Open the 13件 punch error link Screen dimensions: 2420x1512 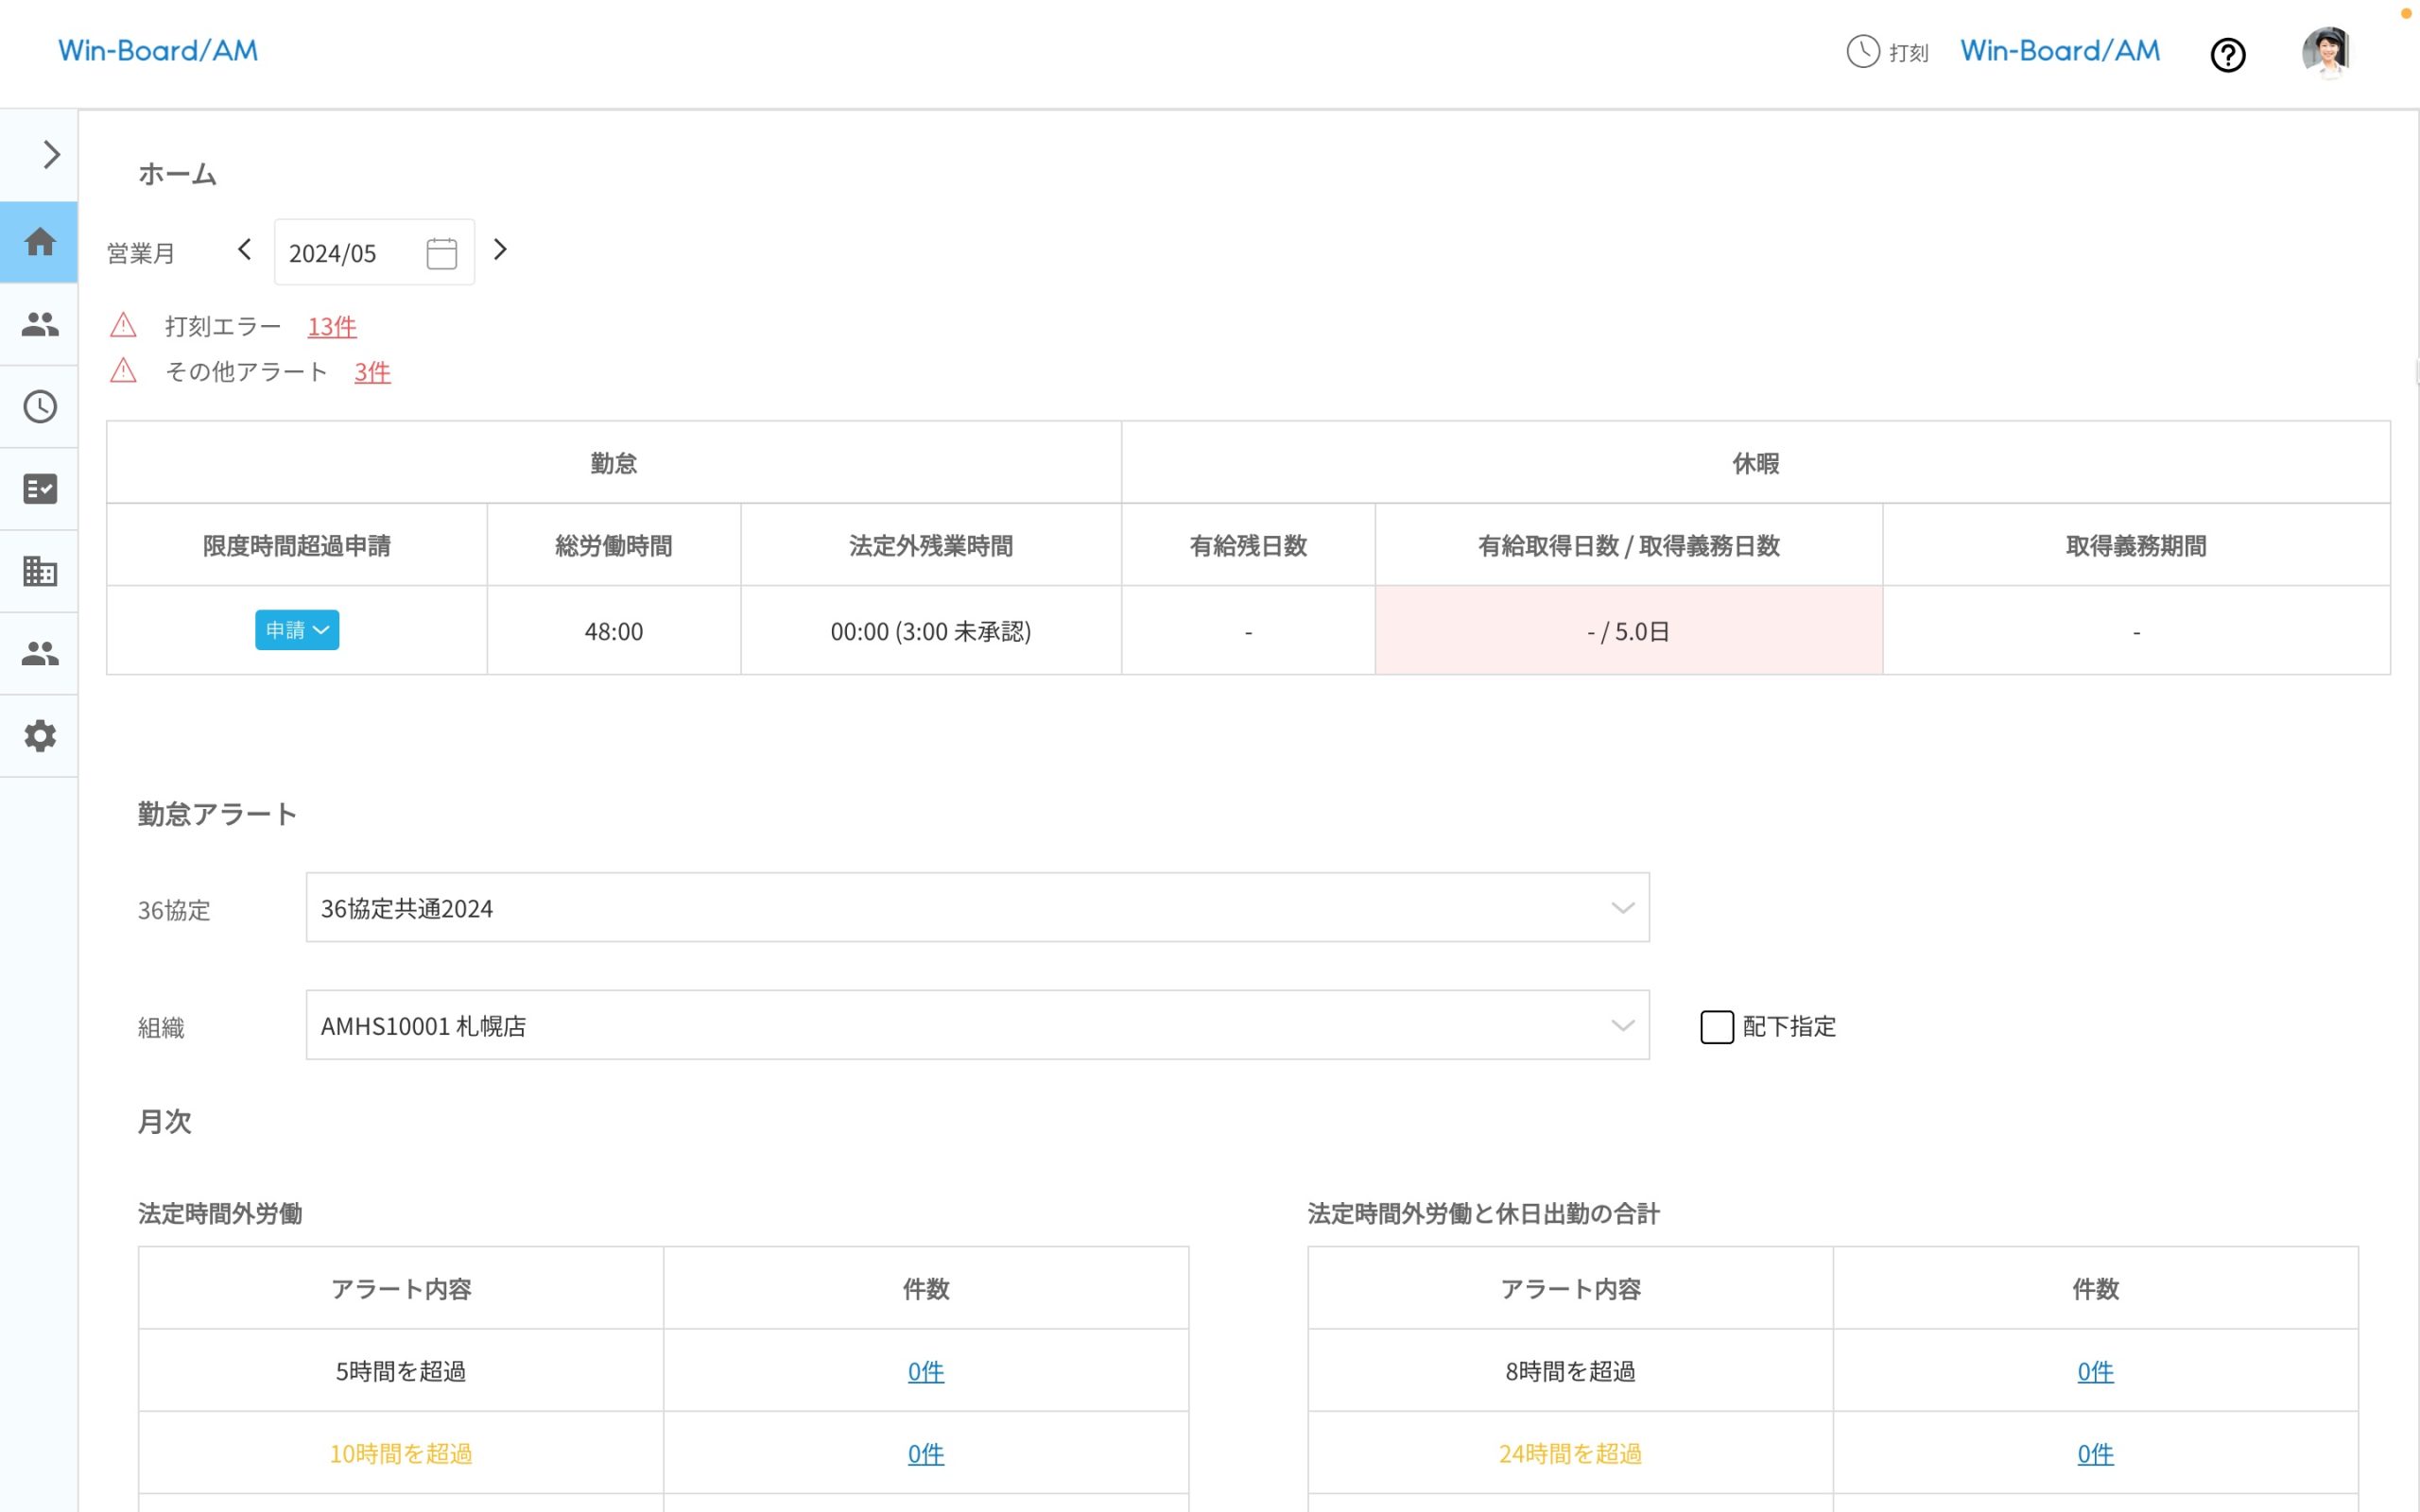[x=331, y=326]
